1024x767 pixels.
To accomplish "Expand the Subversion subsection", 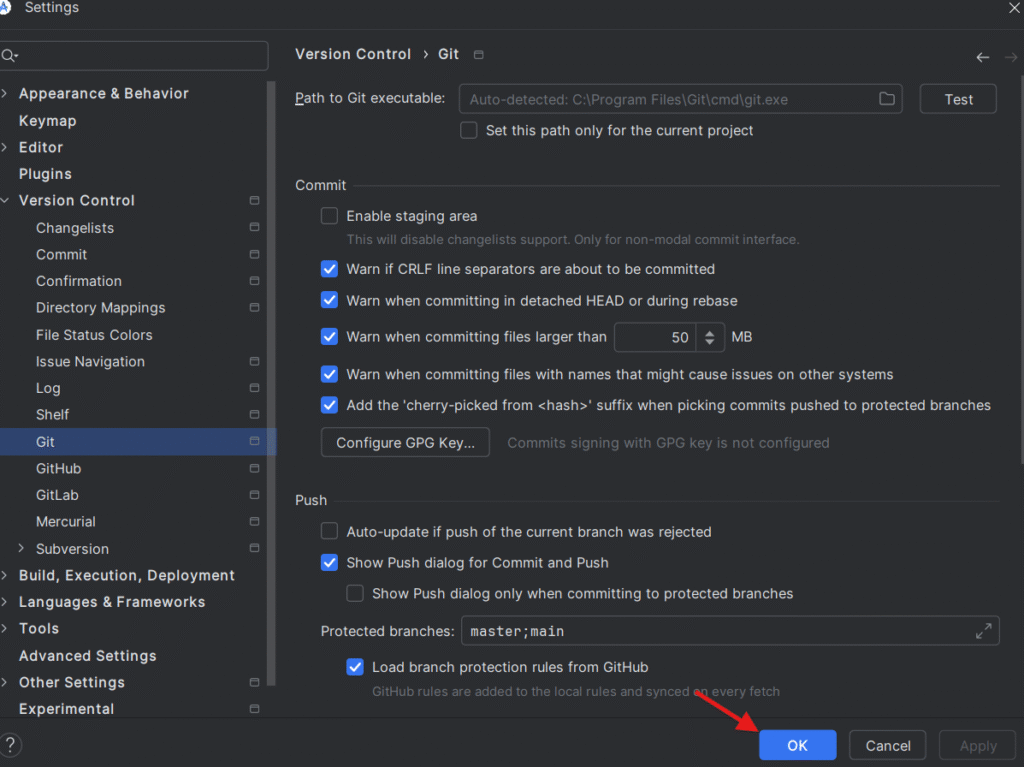I will click(x=22, y=548).
